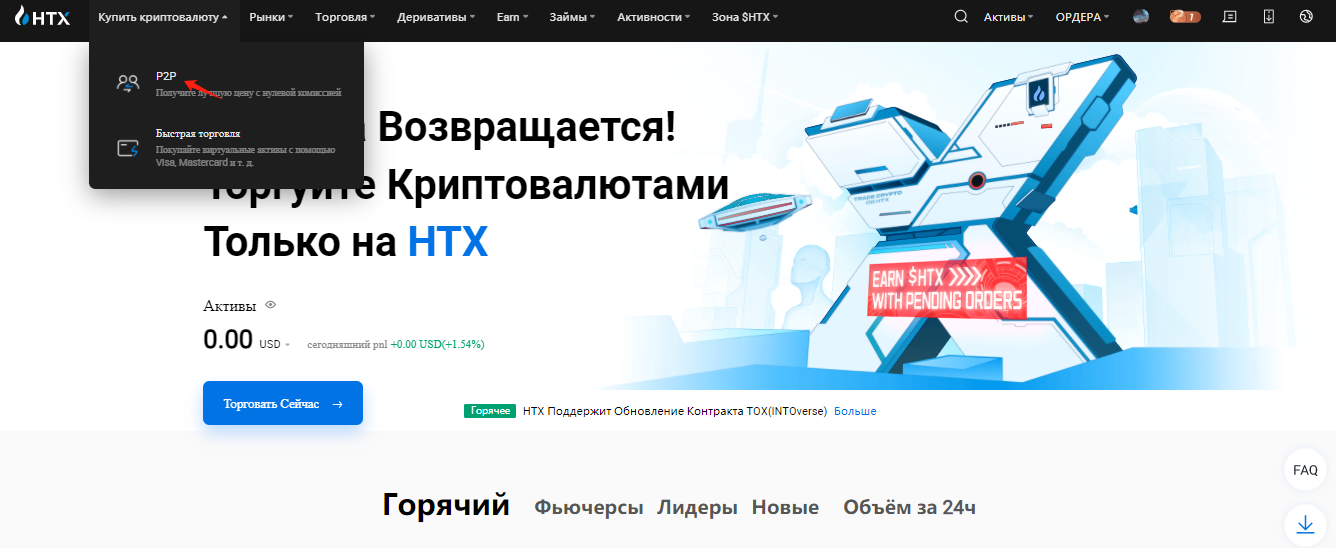Expand the Займы dropdown

(x=573, y=17)
